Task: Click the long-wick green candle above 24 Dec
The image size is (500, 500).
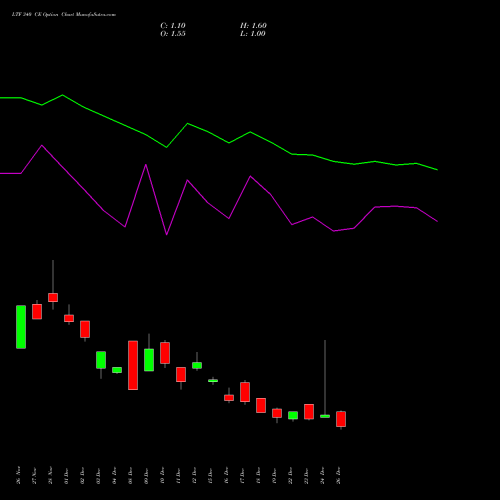Action: (x=325, y=416)
